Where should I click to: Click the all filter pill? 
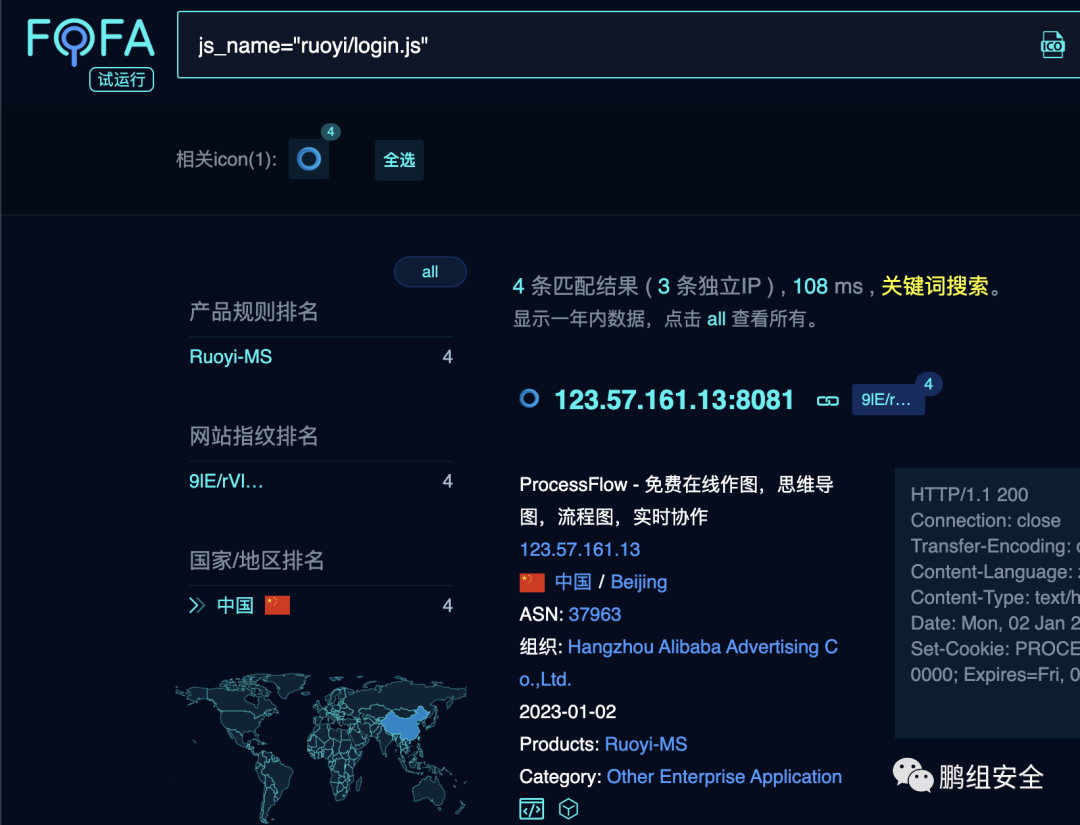[x=430, y=272]
